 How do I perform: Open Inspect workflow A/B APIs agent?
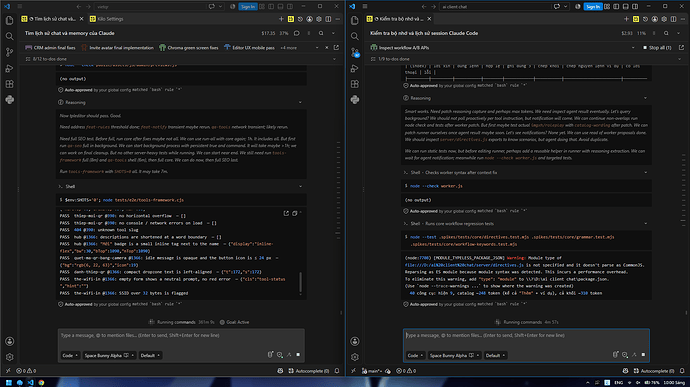pos(400,48)
